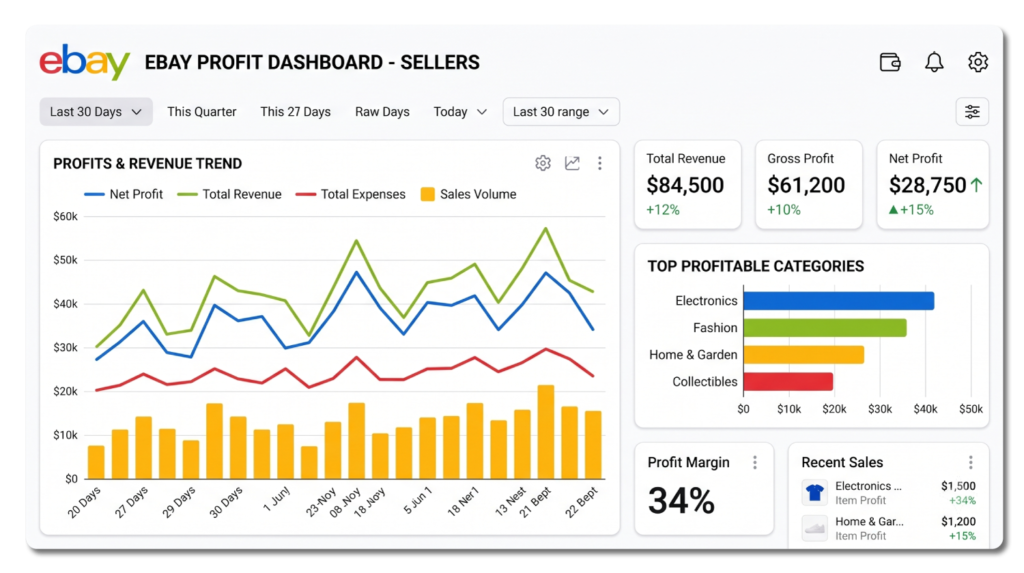
Task: Toggle Total Expenses legend series
Action: [350, 194]
